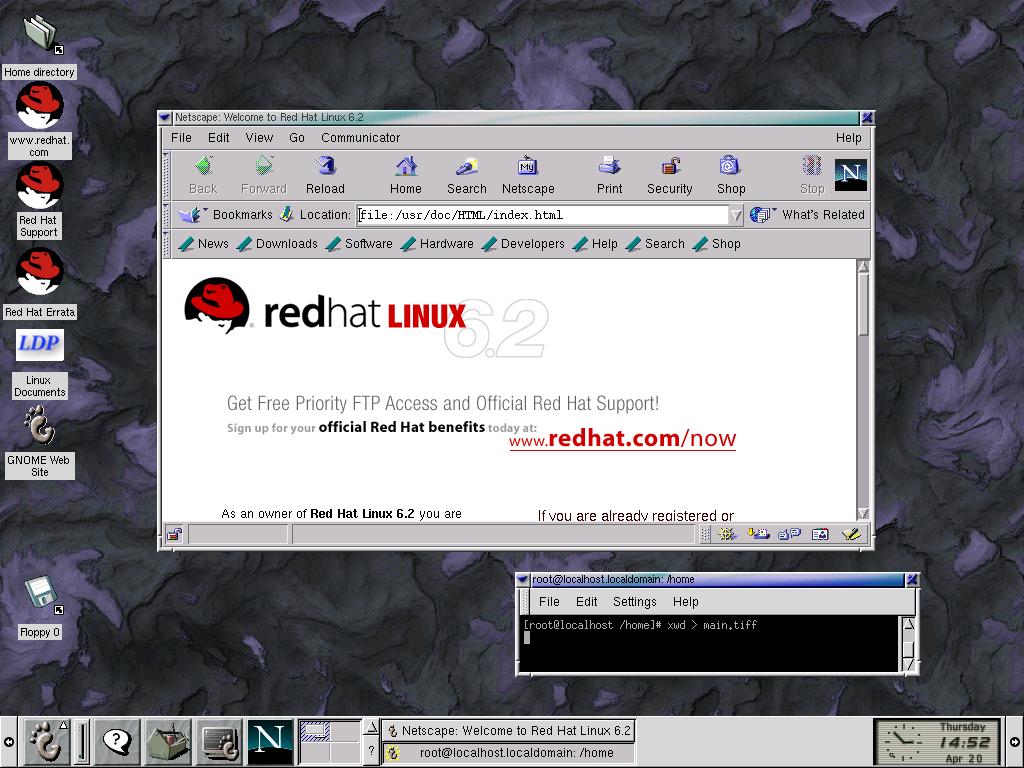Open the GNOME foot main menu
Image resolution: width=1024 pixels, height=768 pixels.
coord(46,741)
